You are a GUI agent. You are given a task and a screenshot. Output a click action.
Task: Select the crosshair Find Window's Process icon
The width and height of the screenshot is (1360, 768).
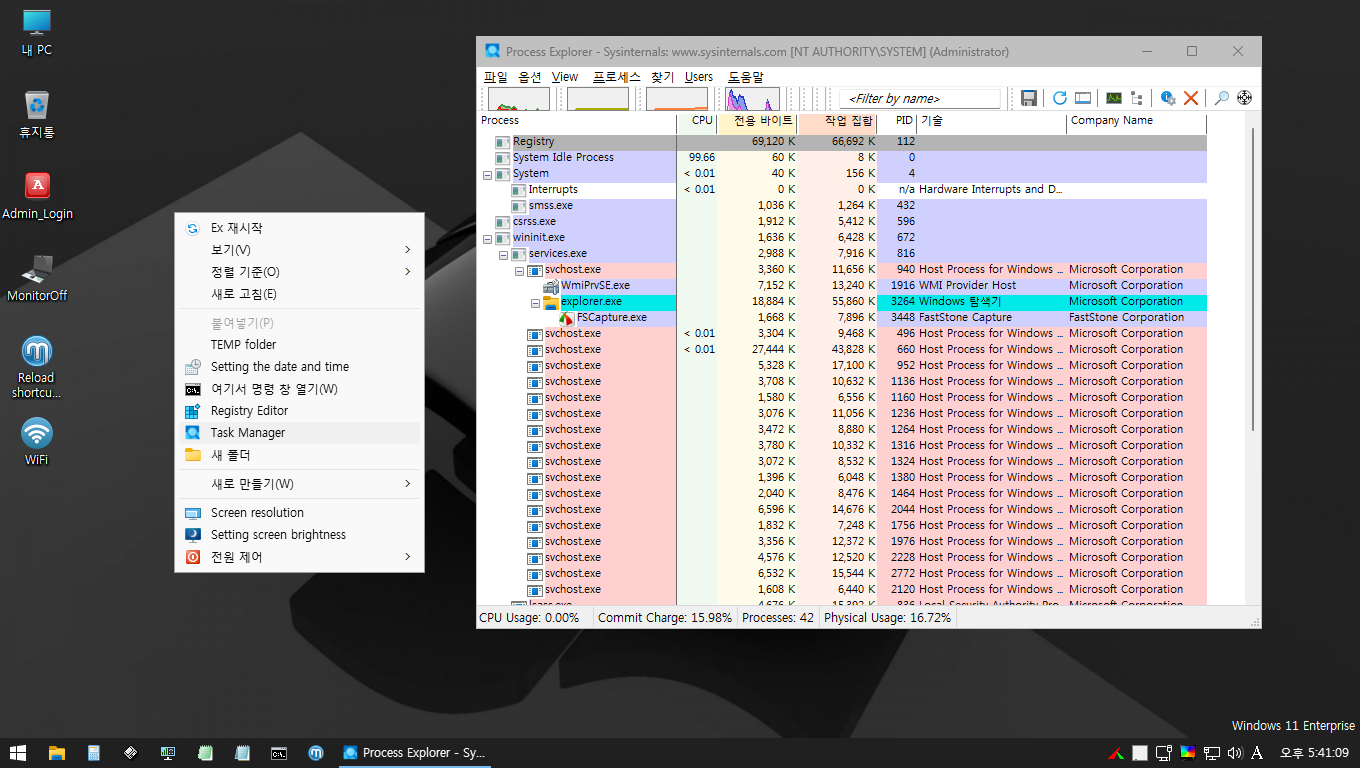tap(1245, 98)
